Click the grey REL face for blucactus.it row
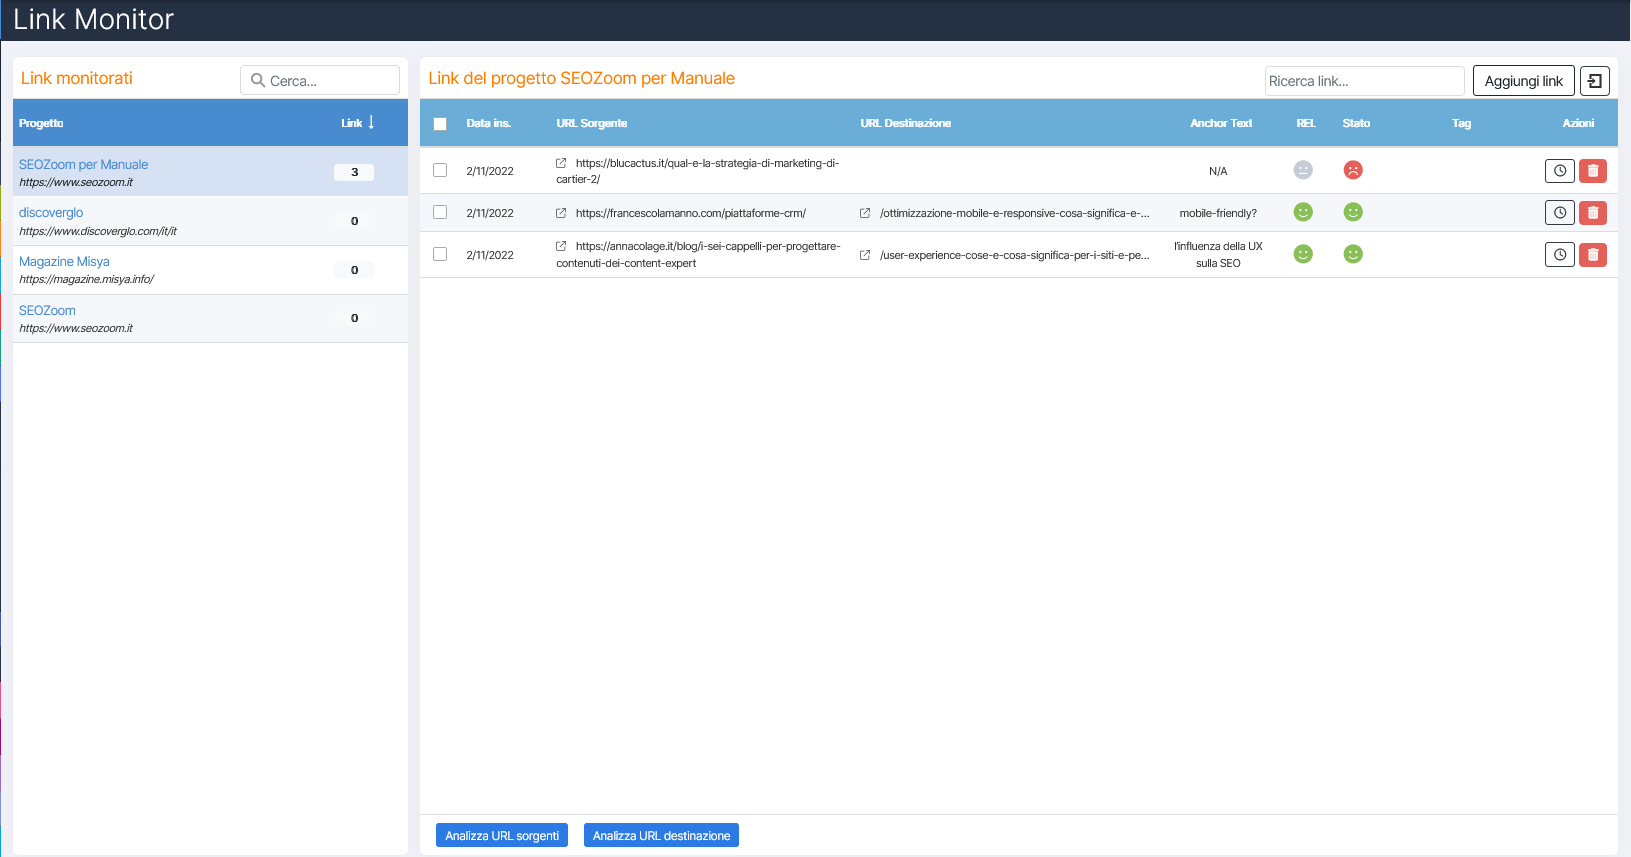 [x=1303, y=170]
